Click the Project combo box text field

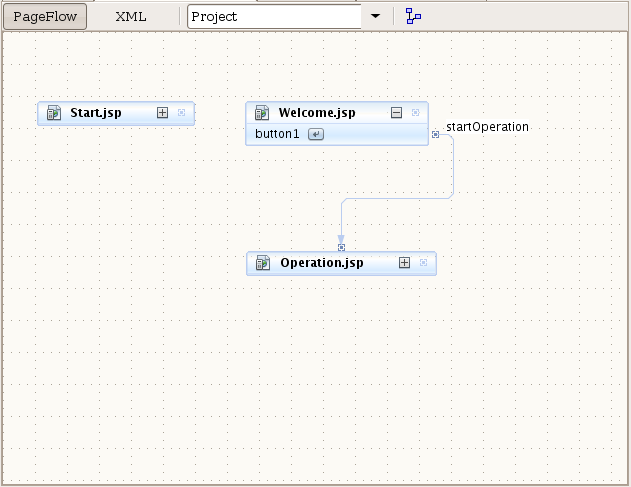click(274, 17)
